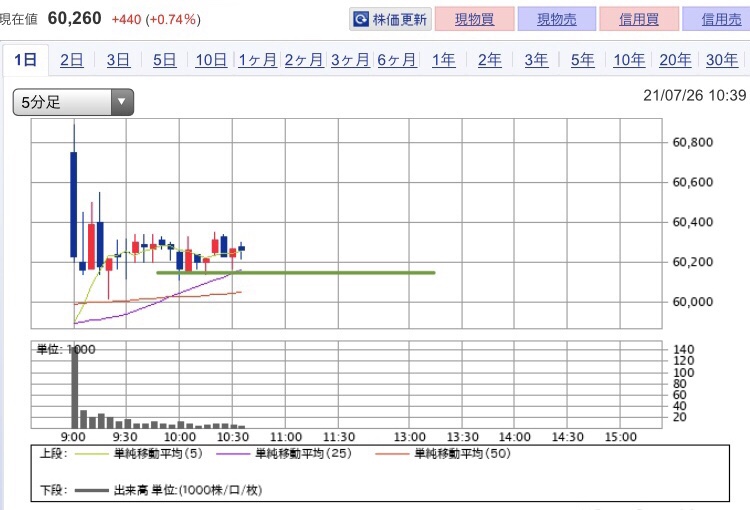Click the 11:30 time axis label
The height and width of the screenshot is (510, 750).
coord(339,437)
